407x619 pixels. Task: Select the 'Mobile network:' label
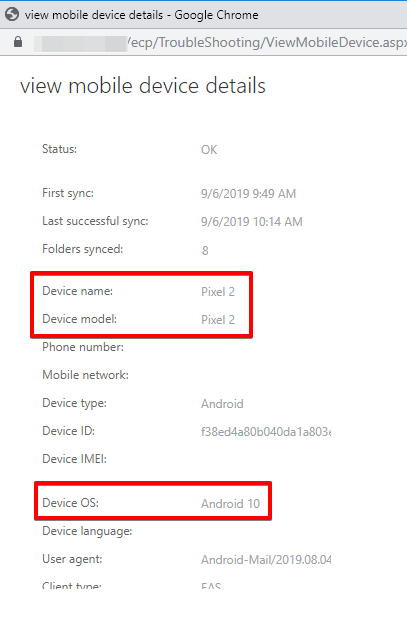[85, 375]
